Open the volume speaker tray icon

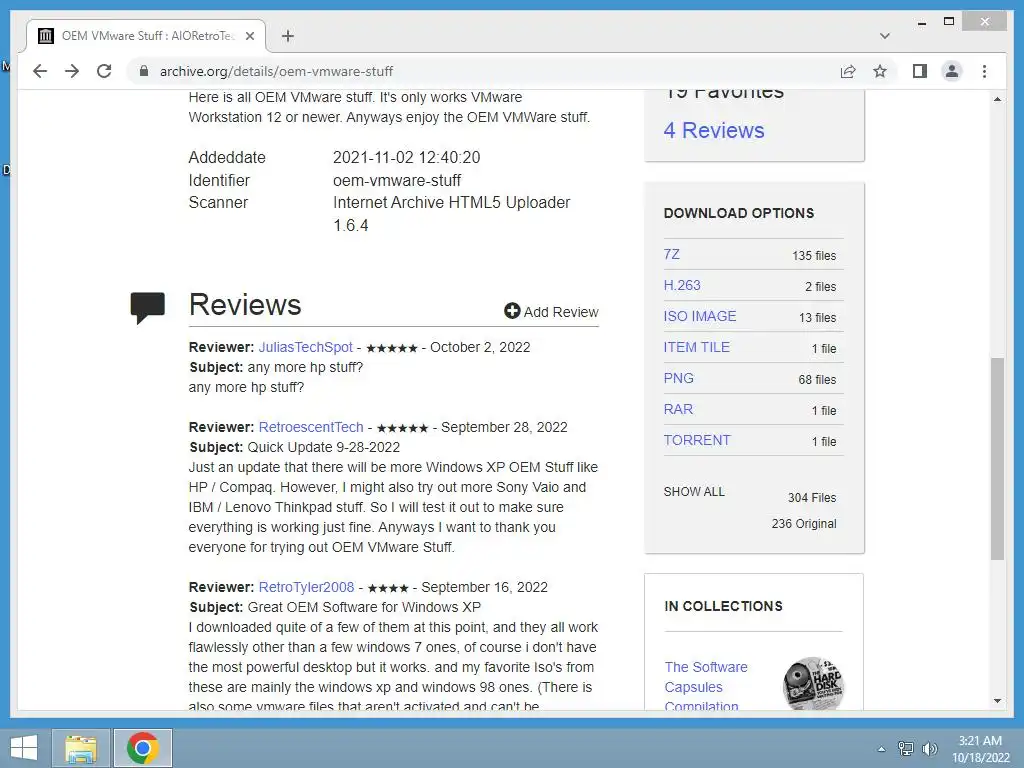pyautogui.click(x=929, y=749)
